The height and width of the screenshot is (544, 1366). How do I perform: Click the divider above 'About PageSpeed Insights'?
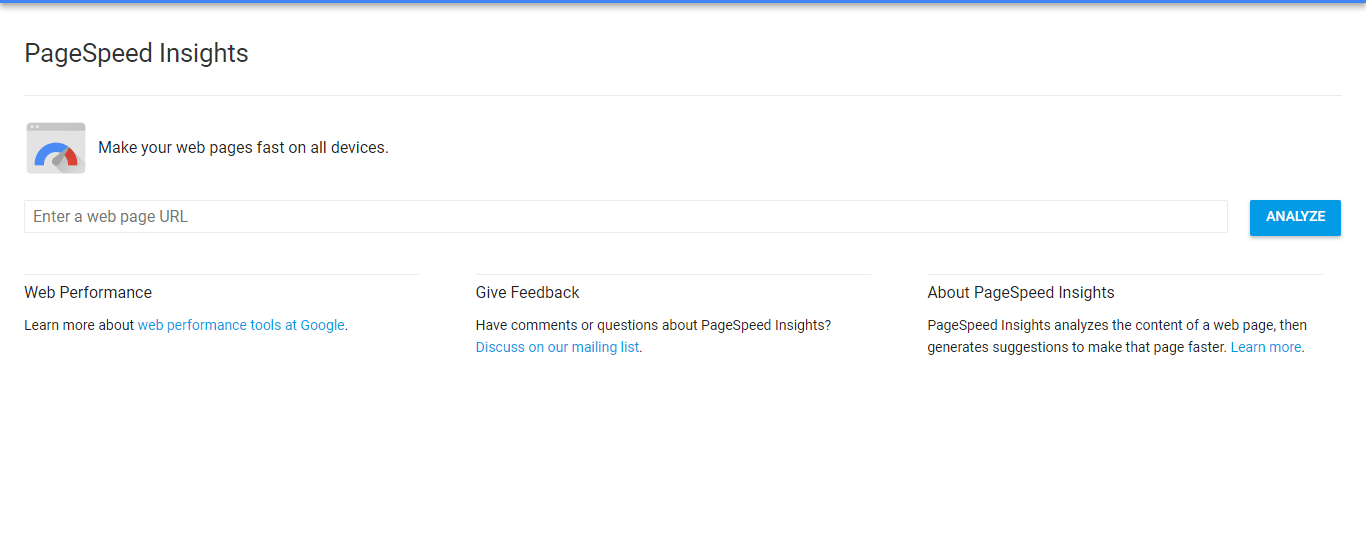[x=1124, y=274]
